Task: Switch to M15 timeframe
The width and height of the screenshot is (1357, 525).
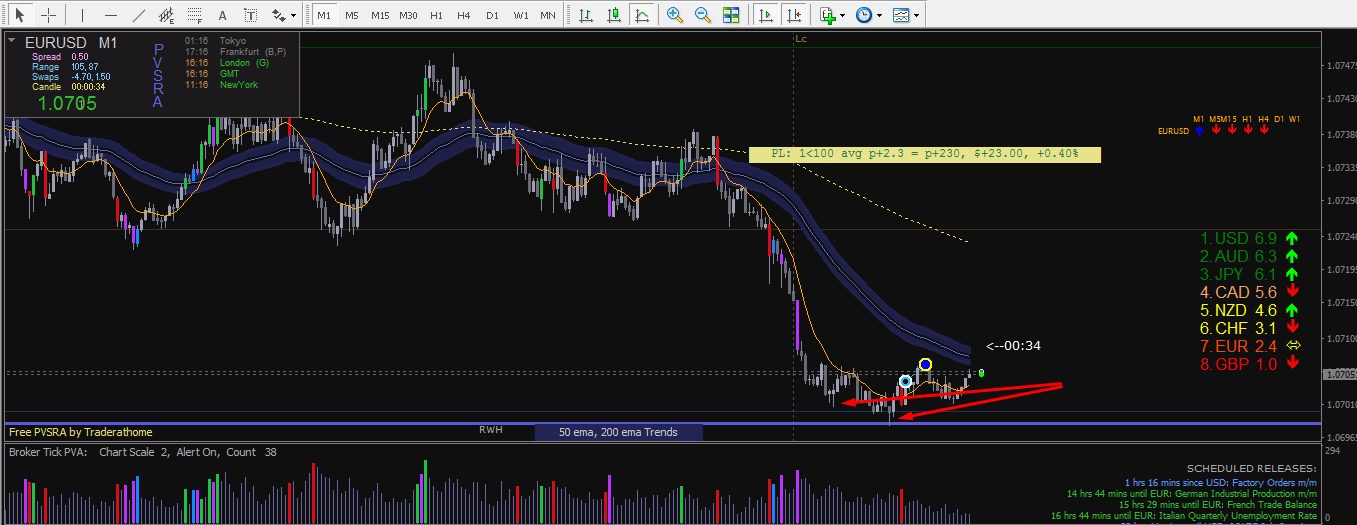Action: pyautogui.click(x=380, y=15)
